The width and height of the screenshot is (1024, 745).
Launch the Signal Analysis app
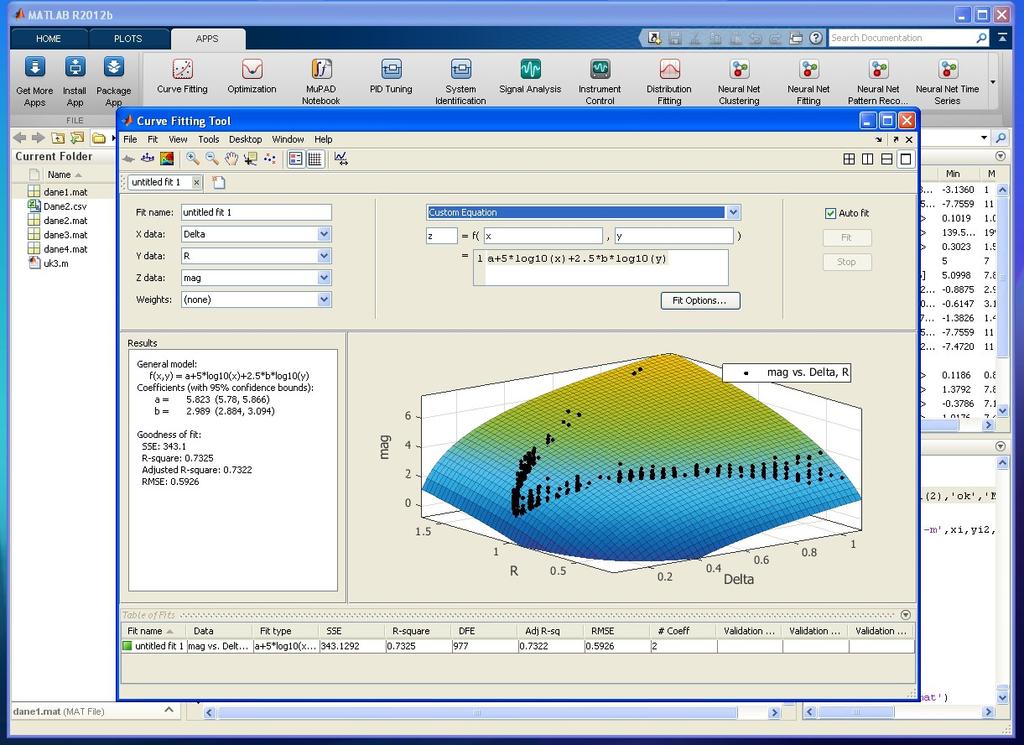530,77
